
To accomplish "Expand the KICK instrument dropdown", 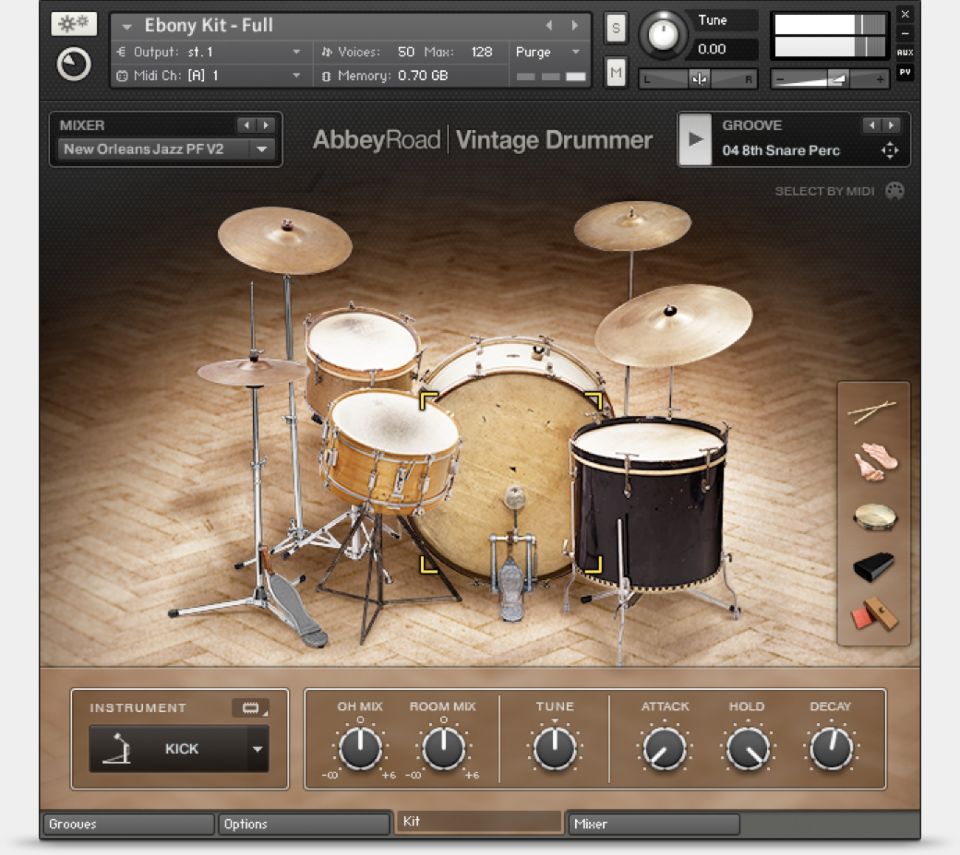I will (x=258, y=749).
